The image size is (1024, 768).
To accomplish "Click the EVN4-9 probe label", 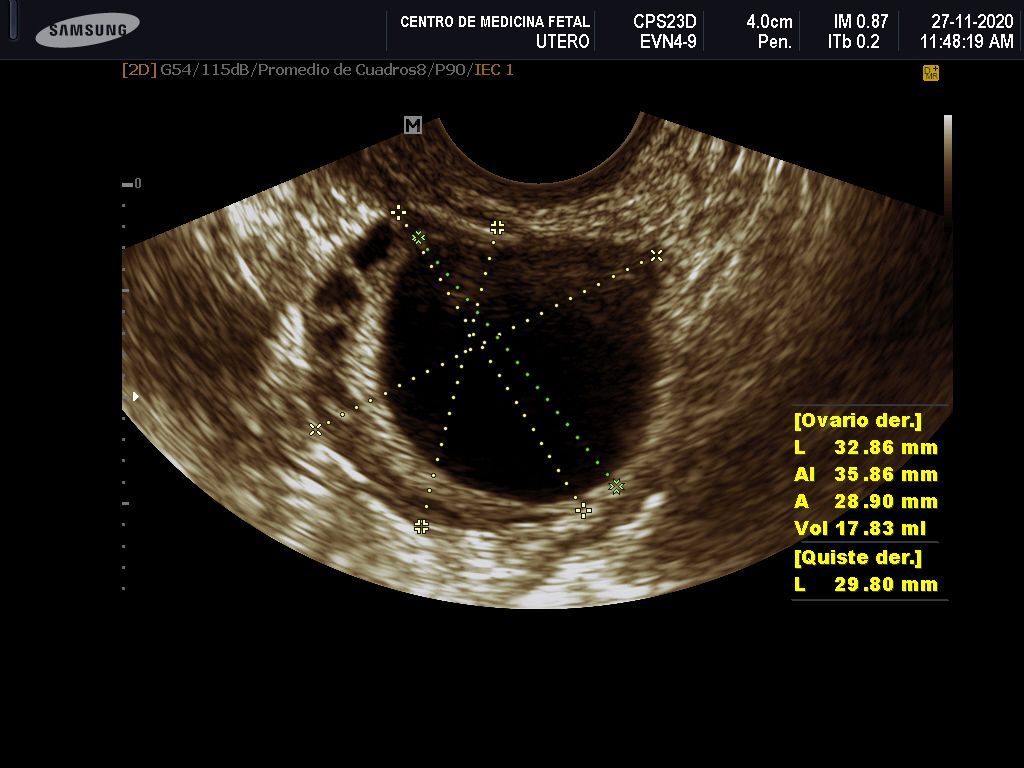I will (668, 42).
